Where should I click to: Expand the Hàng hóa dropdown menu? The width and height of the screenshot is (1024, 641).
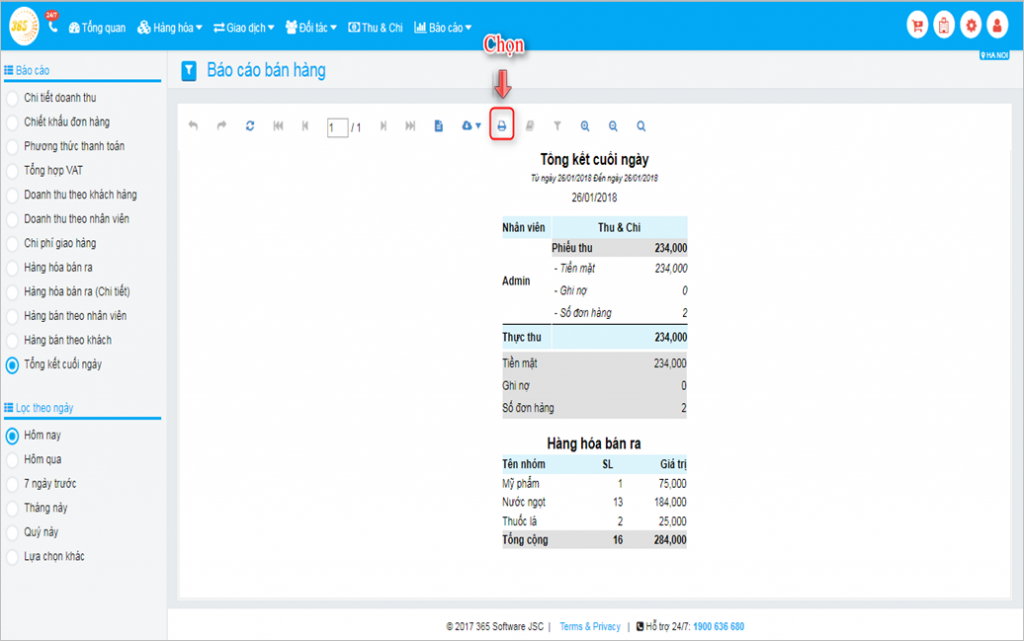pos(170,28)
